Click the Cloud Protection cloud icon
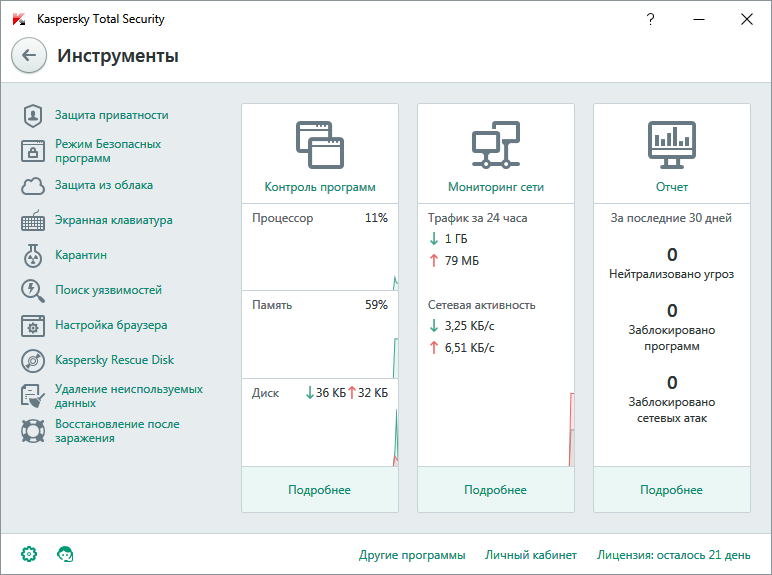This screenshot has height=575, width=772. tap(34, 186)
